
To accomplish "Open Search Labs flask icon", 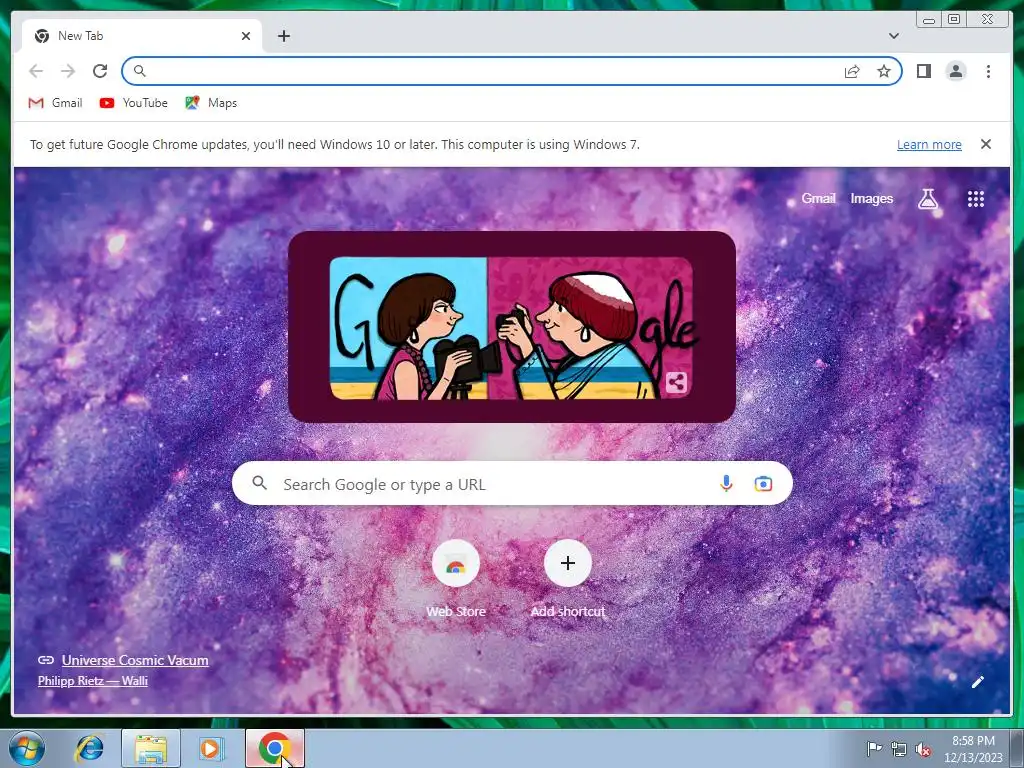I will pyautogui.click(x=927, y=199).
